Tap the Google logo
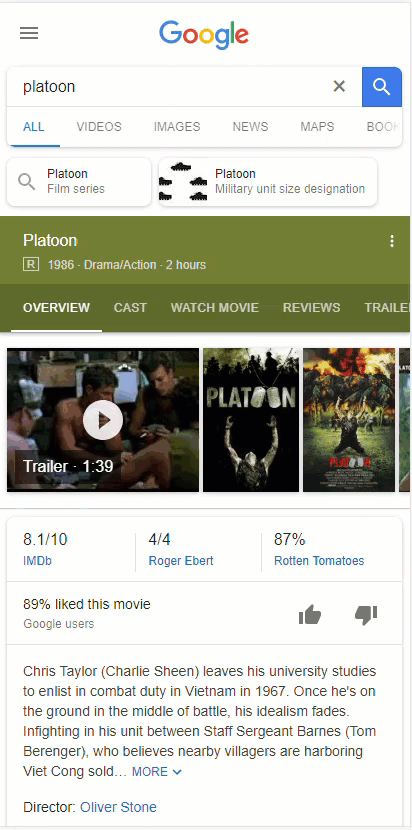The image size is (412, 830). (204, 35)
